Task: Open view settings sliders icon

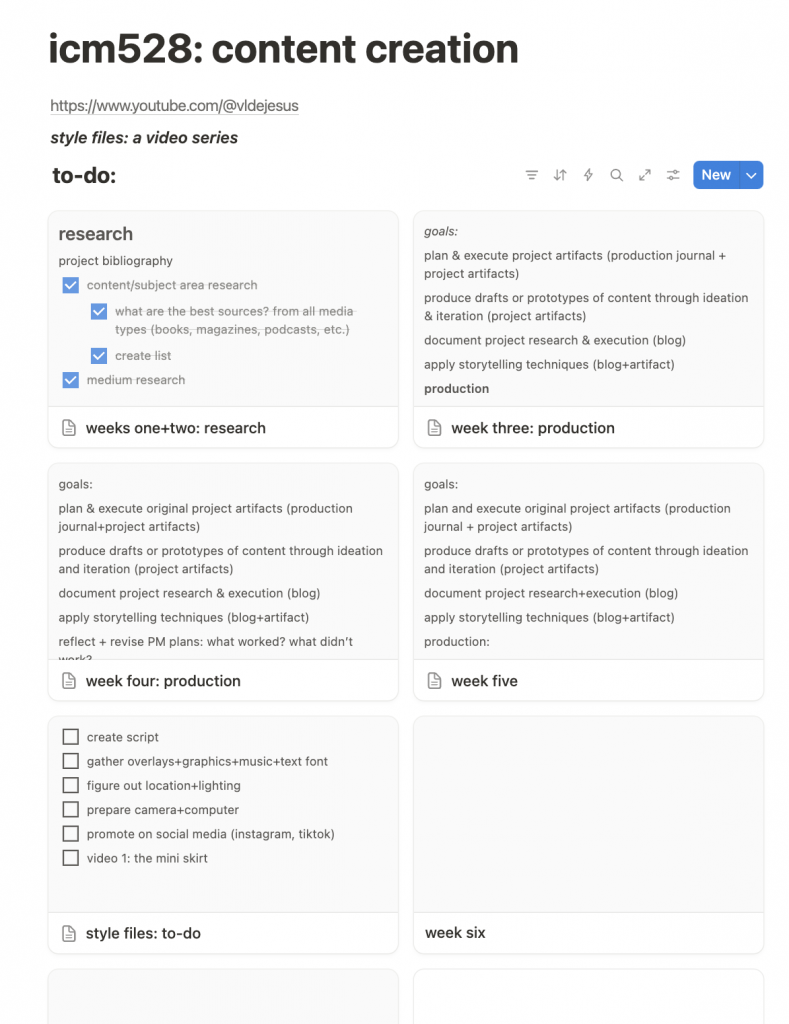Action: tap(674, 175)
